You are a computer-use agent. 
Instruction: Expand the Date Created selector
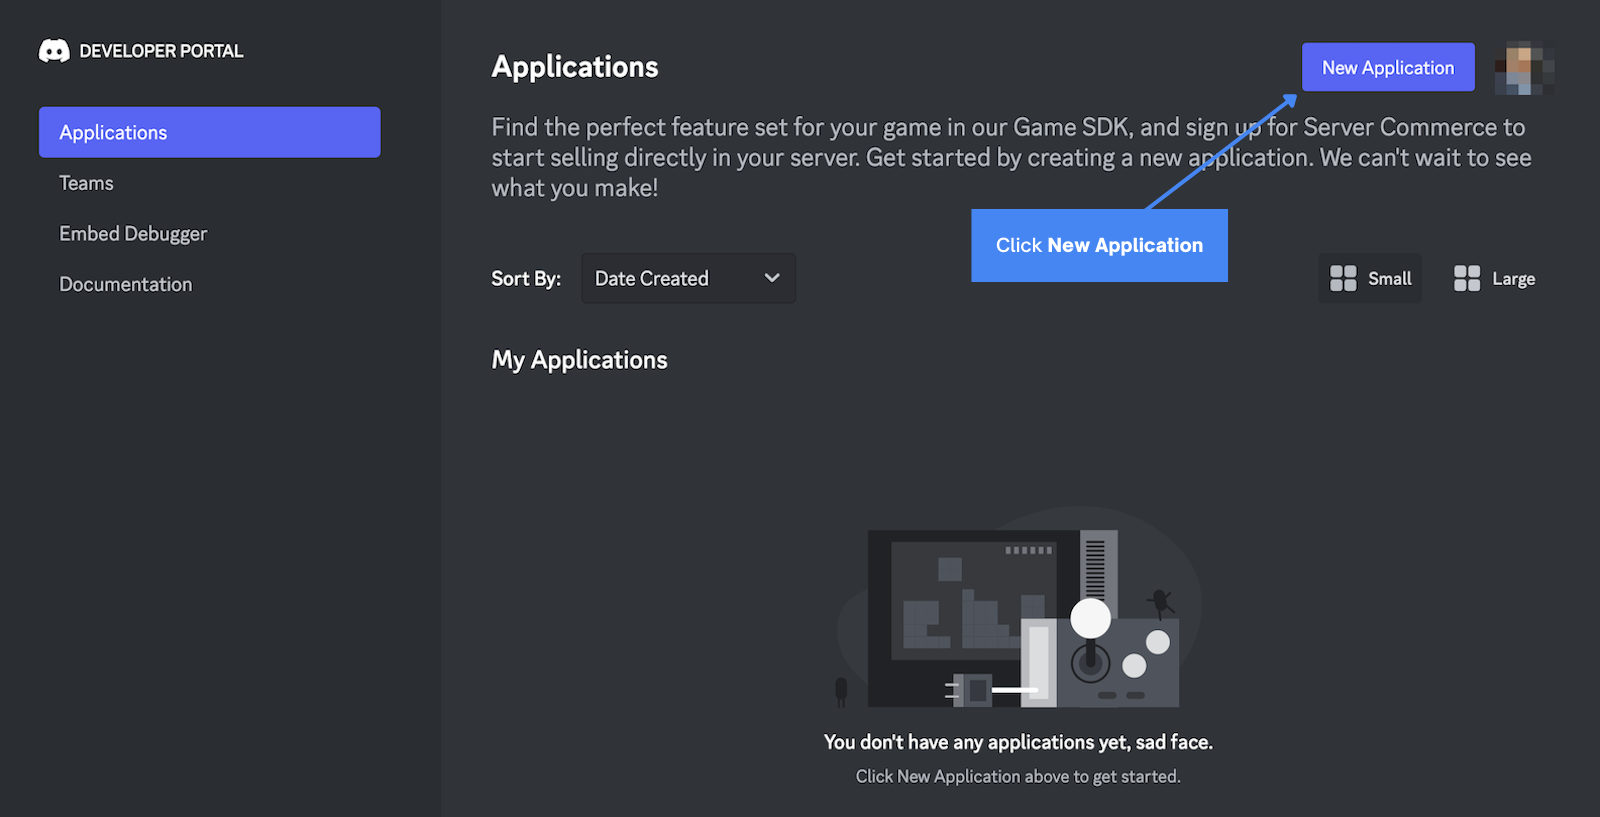point(687,278)
